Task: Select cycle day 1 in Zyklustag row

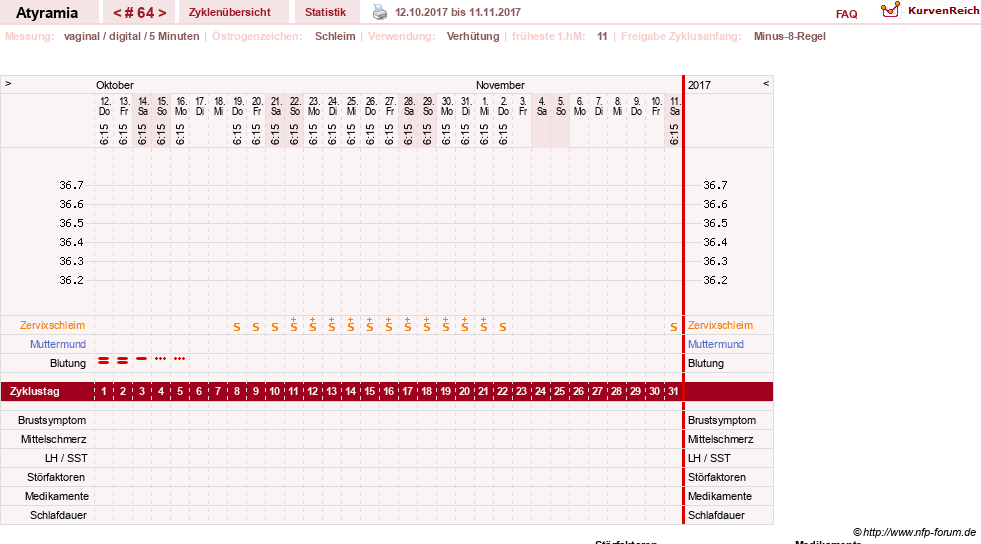Action: [x=104, y=391]
